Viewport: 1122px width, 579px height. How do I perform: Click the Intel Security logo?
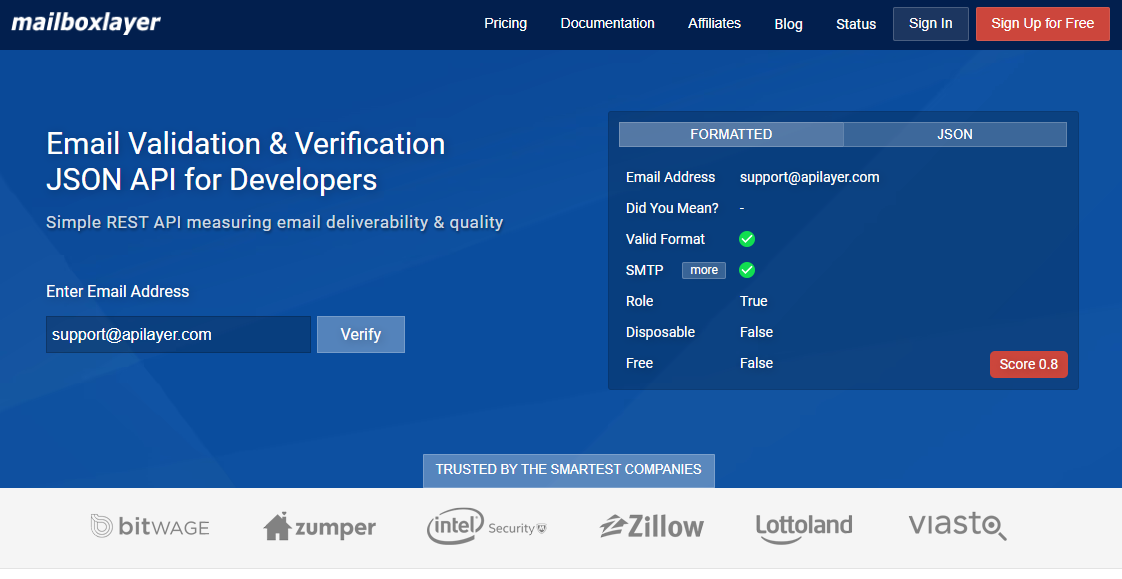click(487, 527)
